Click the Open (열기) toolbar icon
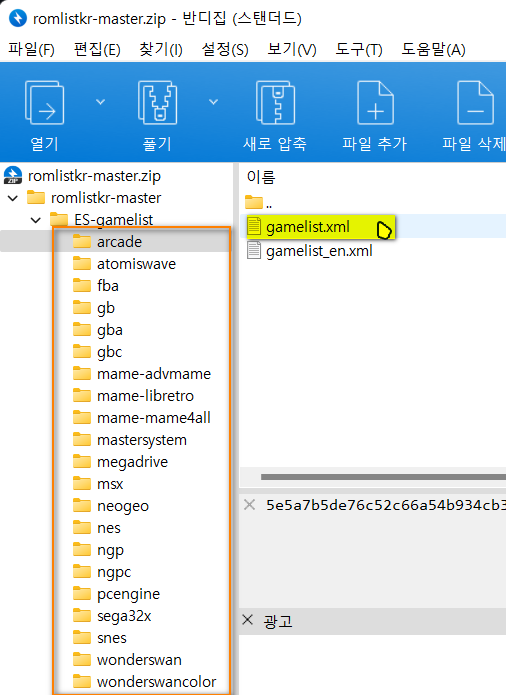The height and width of the screenshot is (695, 506). click(x=44, y=103)
